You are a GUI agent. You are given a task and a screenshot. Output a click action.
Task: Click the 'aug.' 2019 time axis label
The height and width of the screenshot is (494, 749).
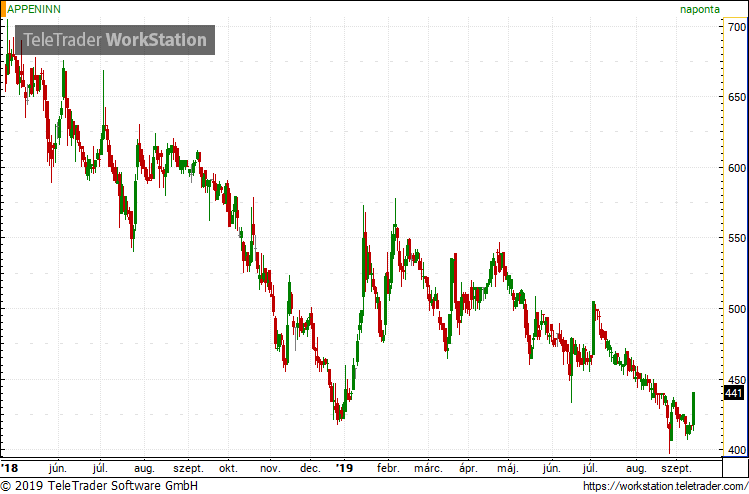pos(636,468)
